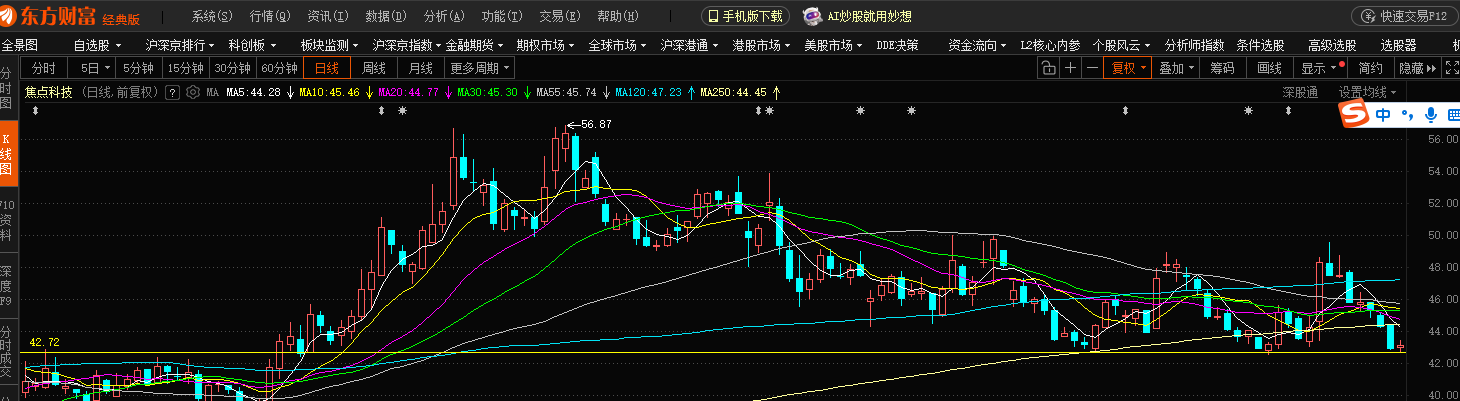Click the fullscreen expand icon

coord(1450,68)
